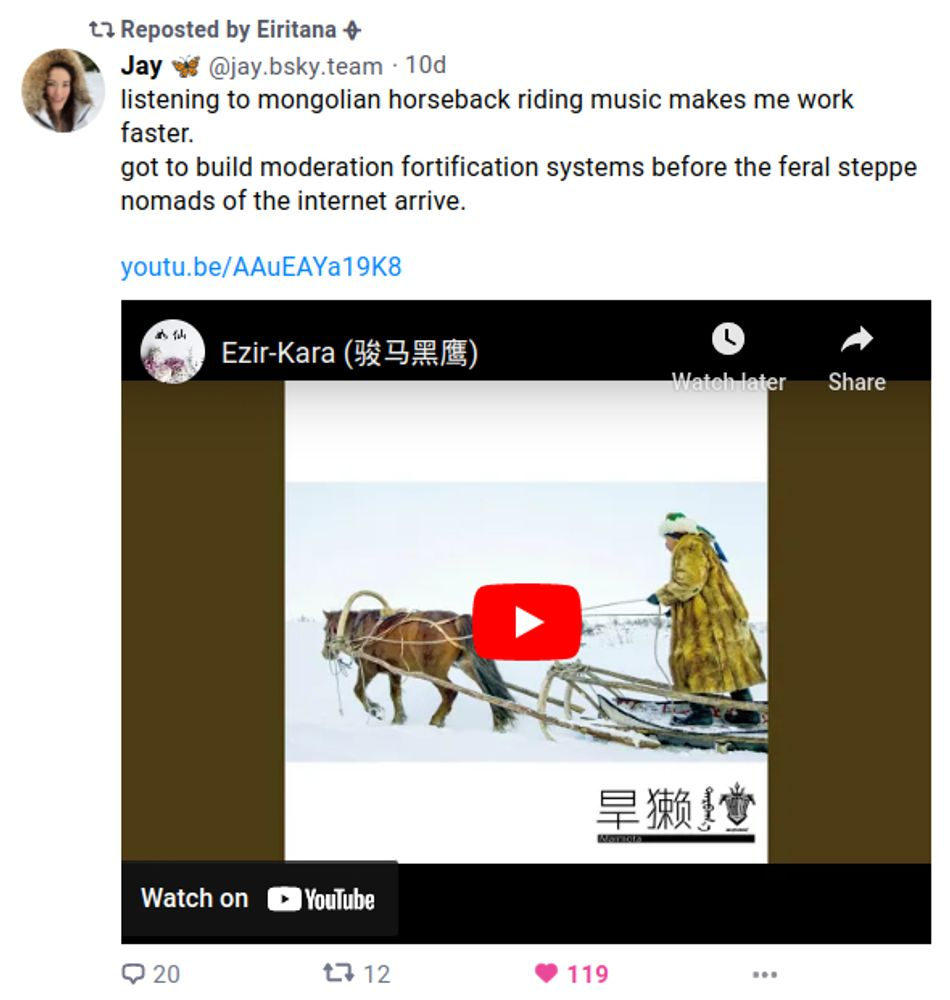
Task: Open the three-dot more options menu
Action: (764, 974)
